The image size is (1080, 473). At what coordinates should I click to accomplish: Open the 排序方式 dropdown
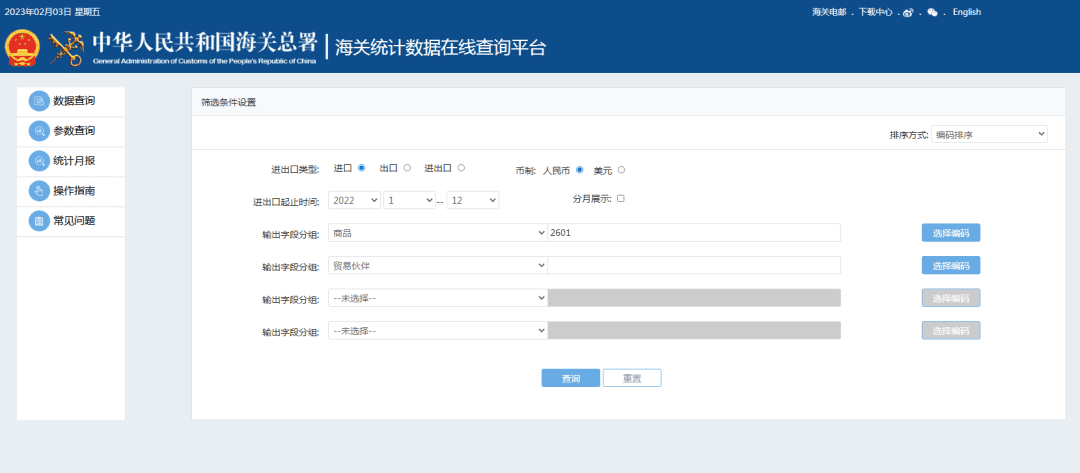point(989,134)
